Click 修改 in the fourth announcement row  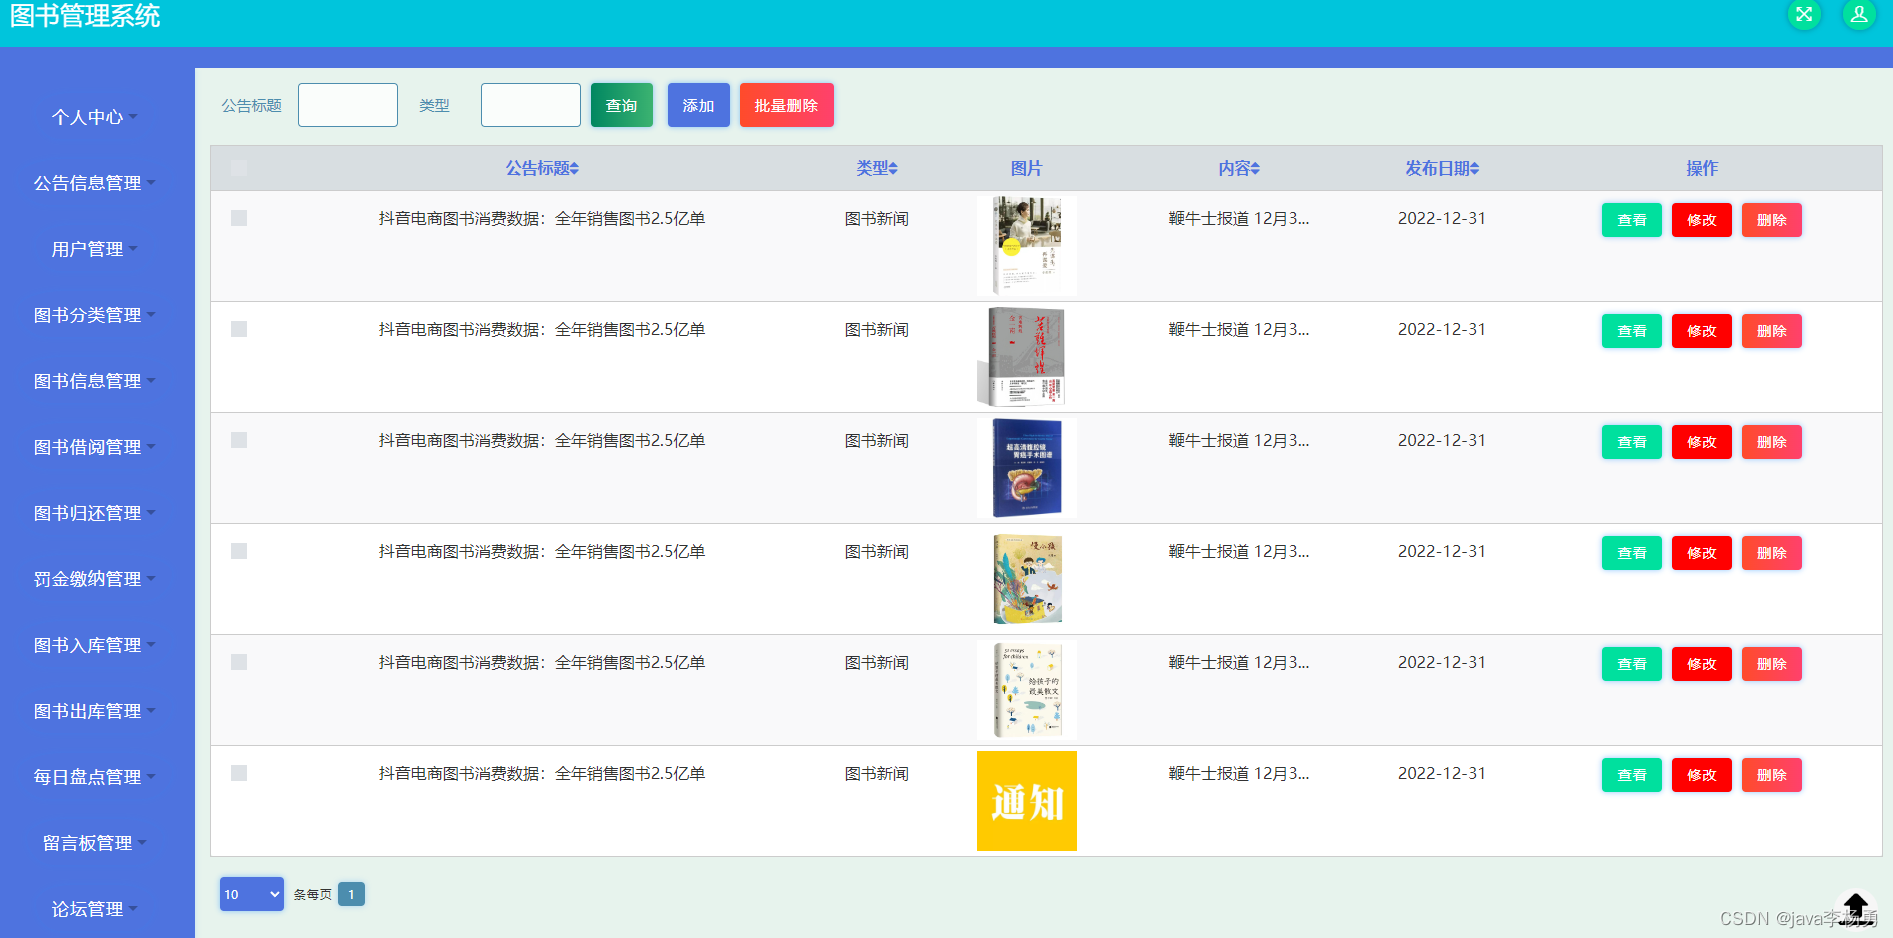(1702, 553)
